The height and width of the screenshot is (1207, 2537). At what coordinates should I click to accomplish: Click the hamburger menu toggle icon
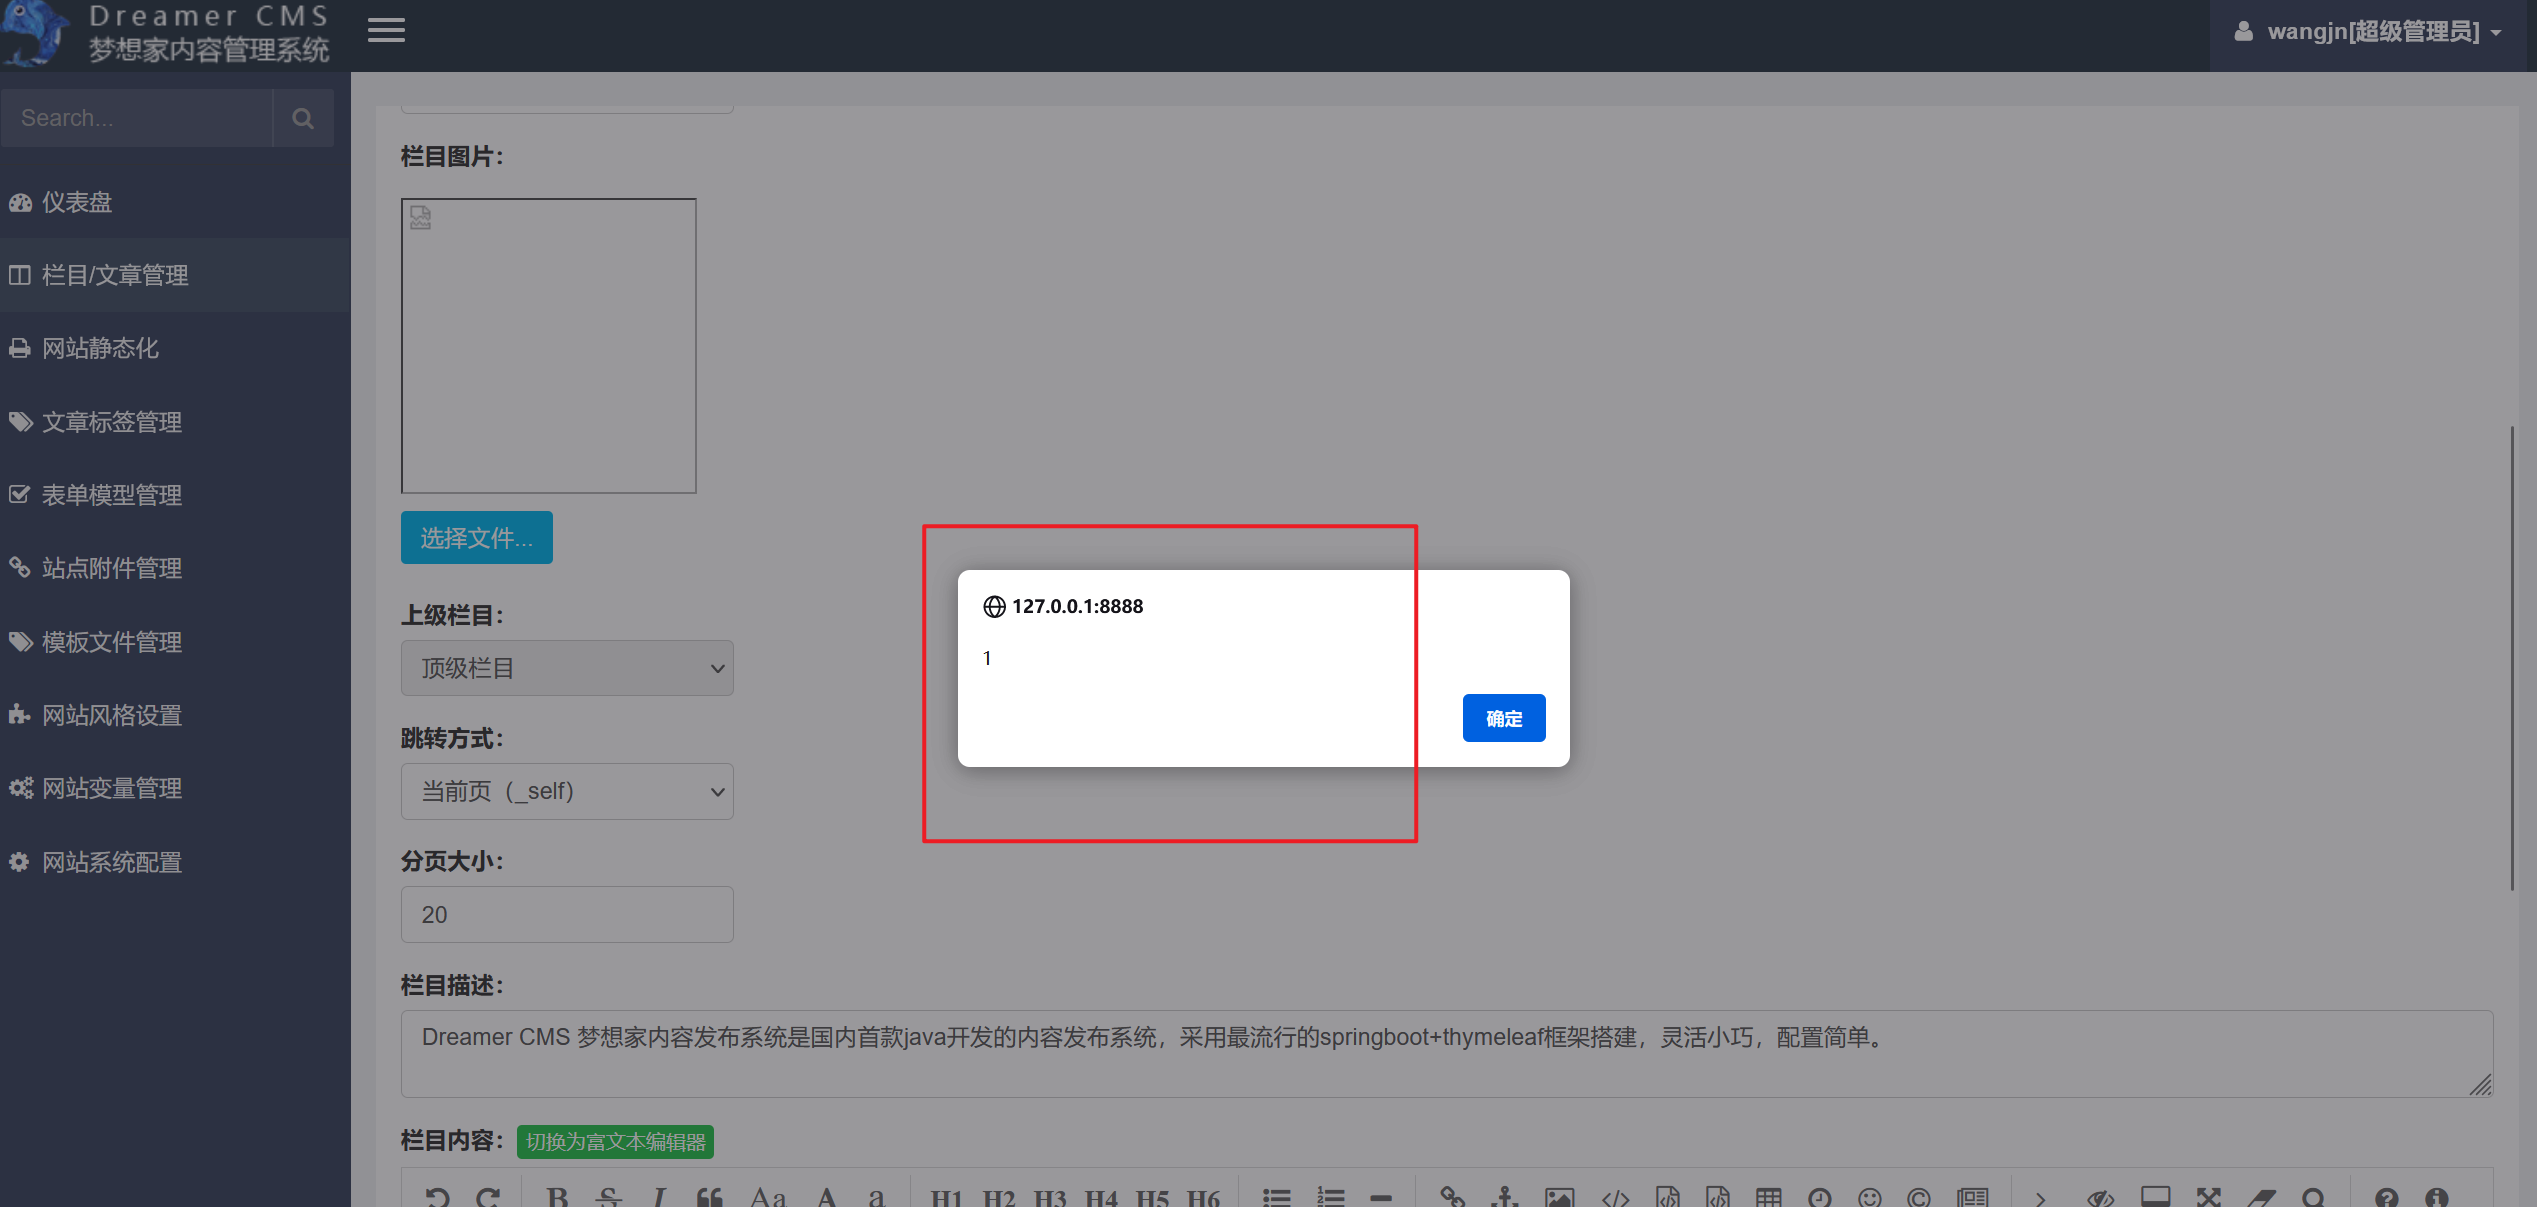click(x=386, y=30)
